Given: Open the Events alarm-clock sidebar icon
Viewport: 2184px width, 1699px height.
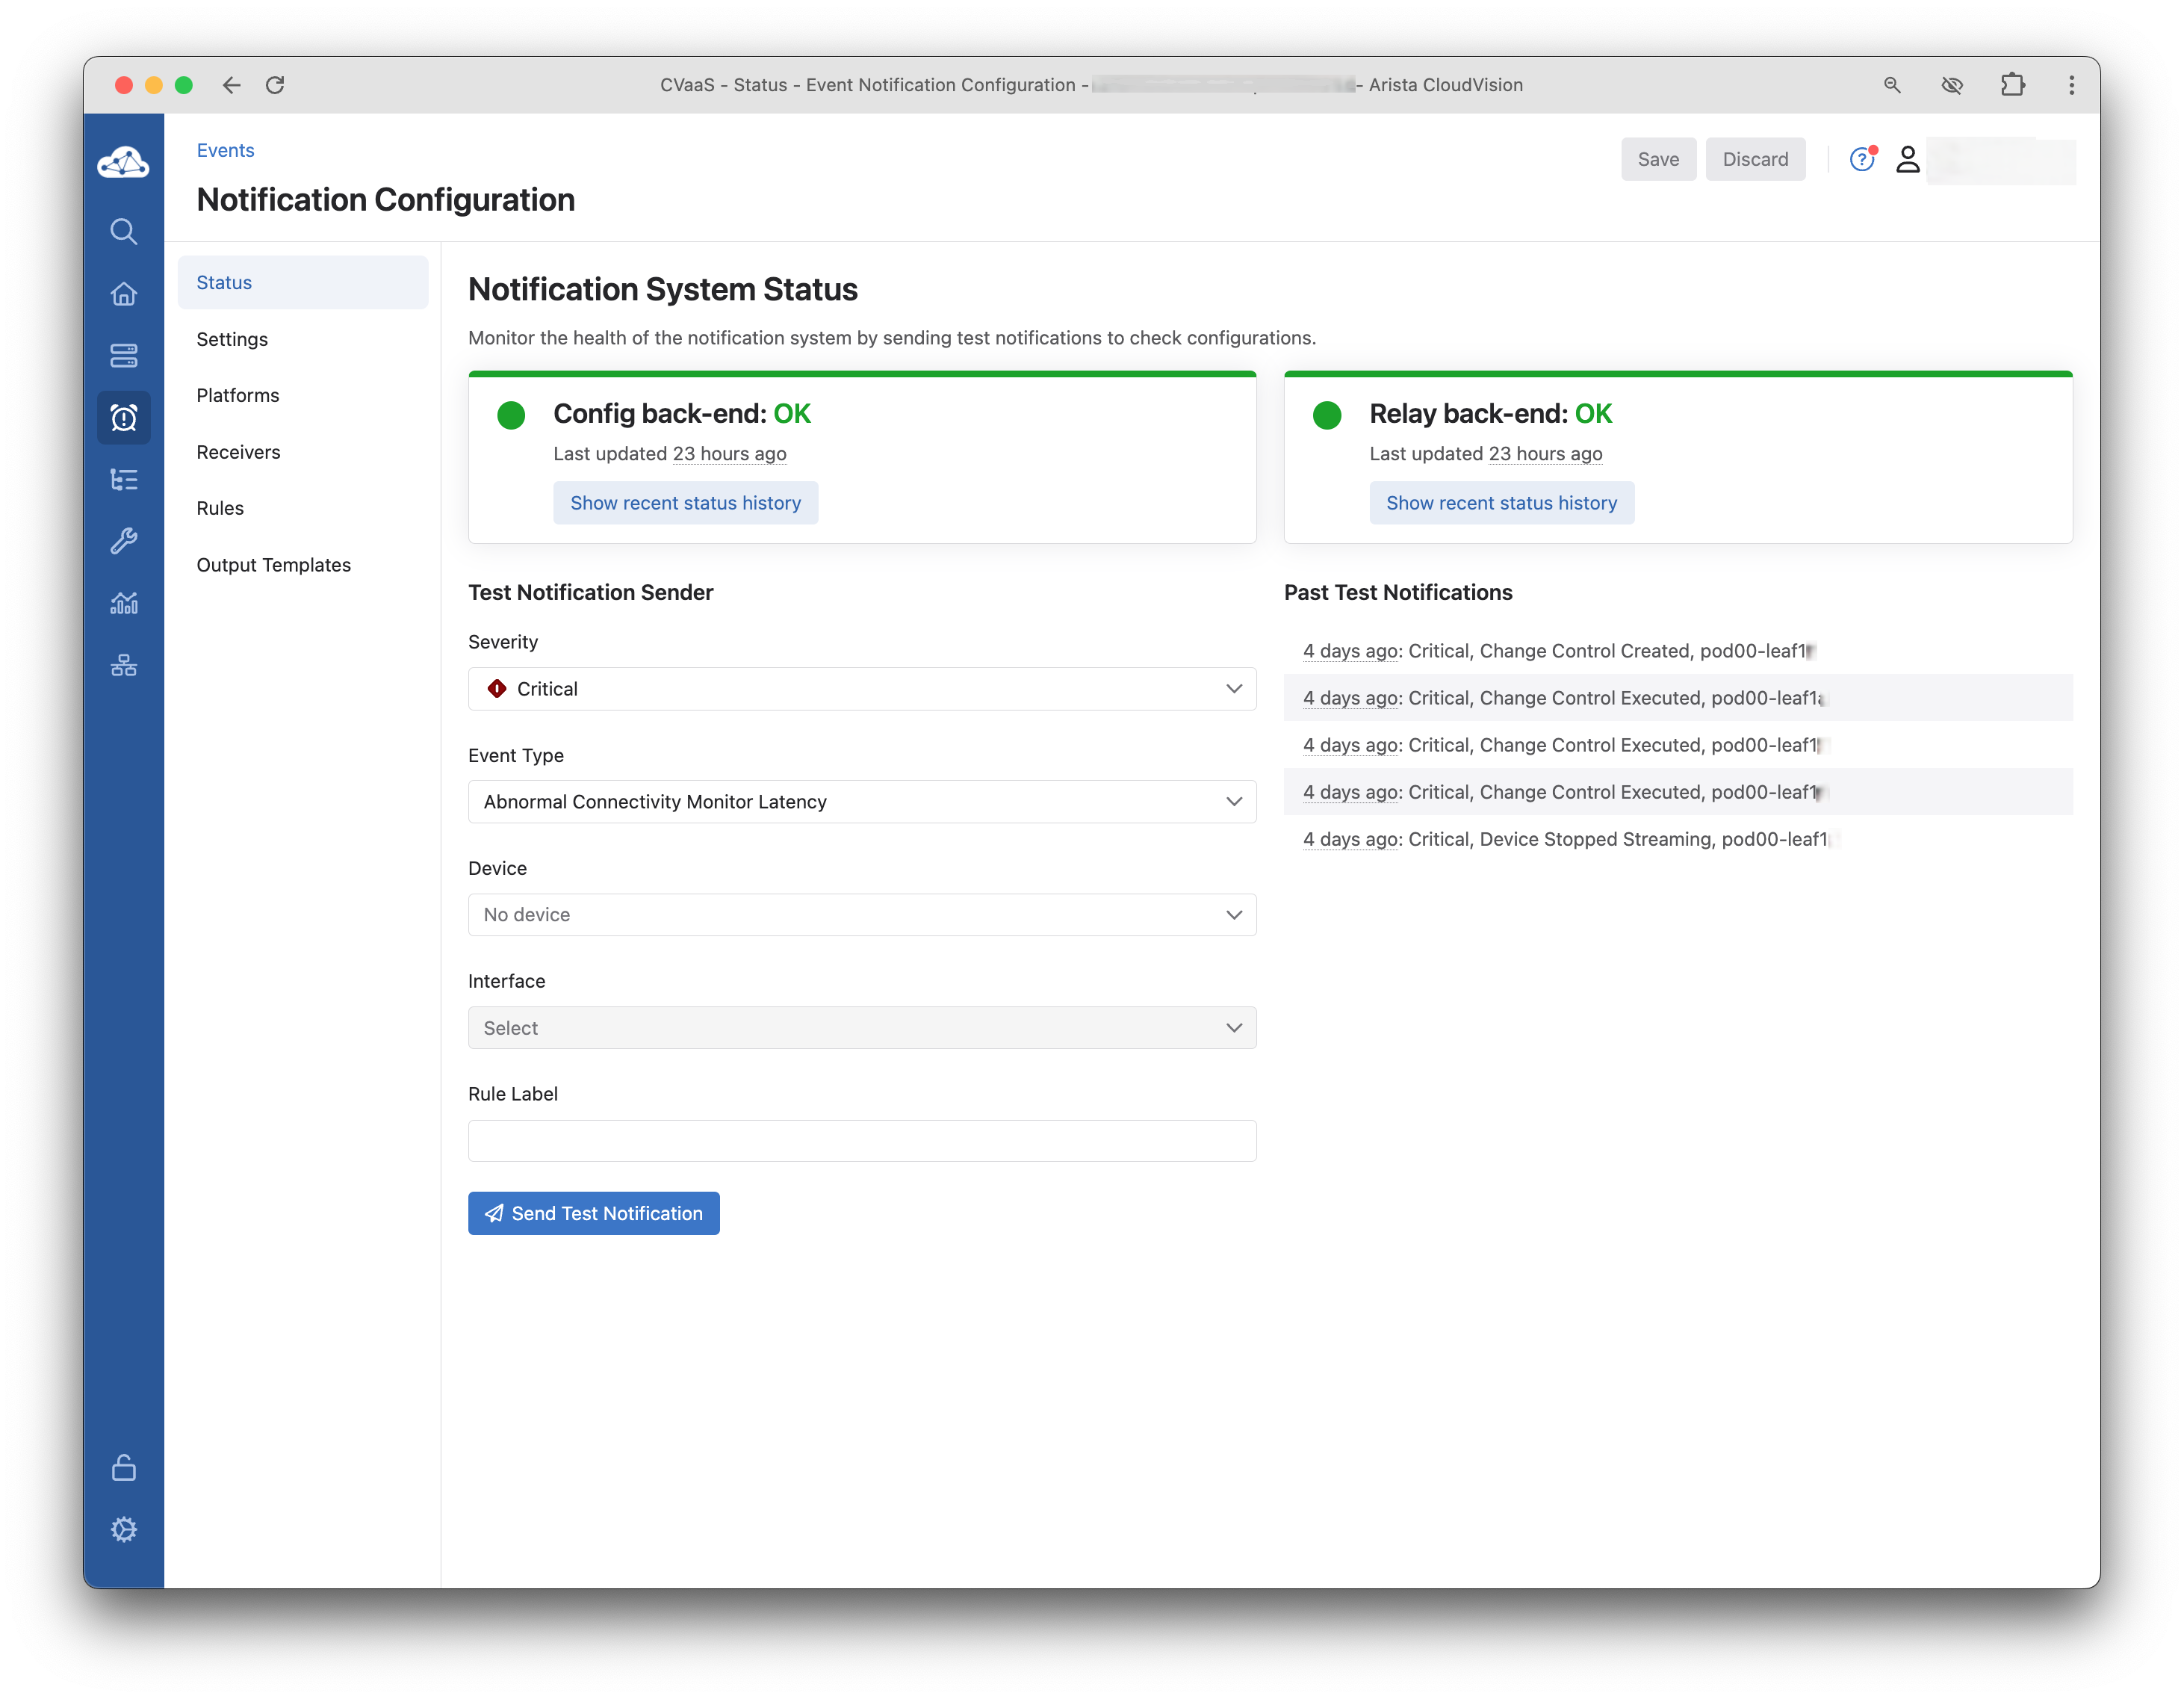Looking at the screenshot, I should 123,418.
